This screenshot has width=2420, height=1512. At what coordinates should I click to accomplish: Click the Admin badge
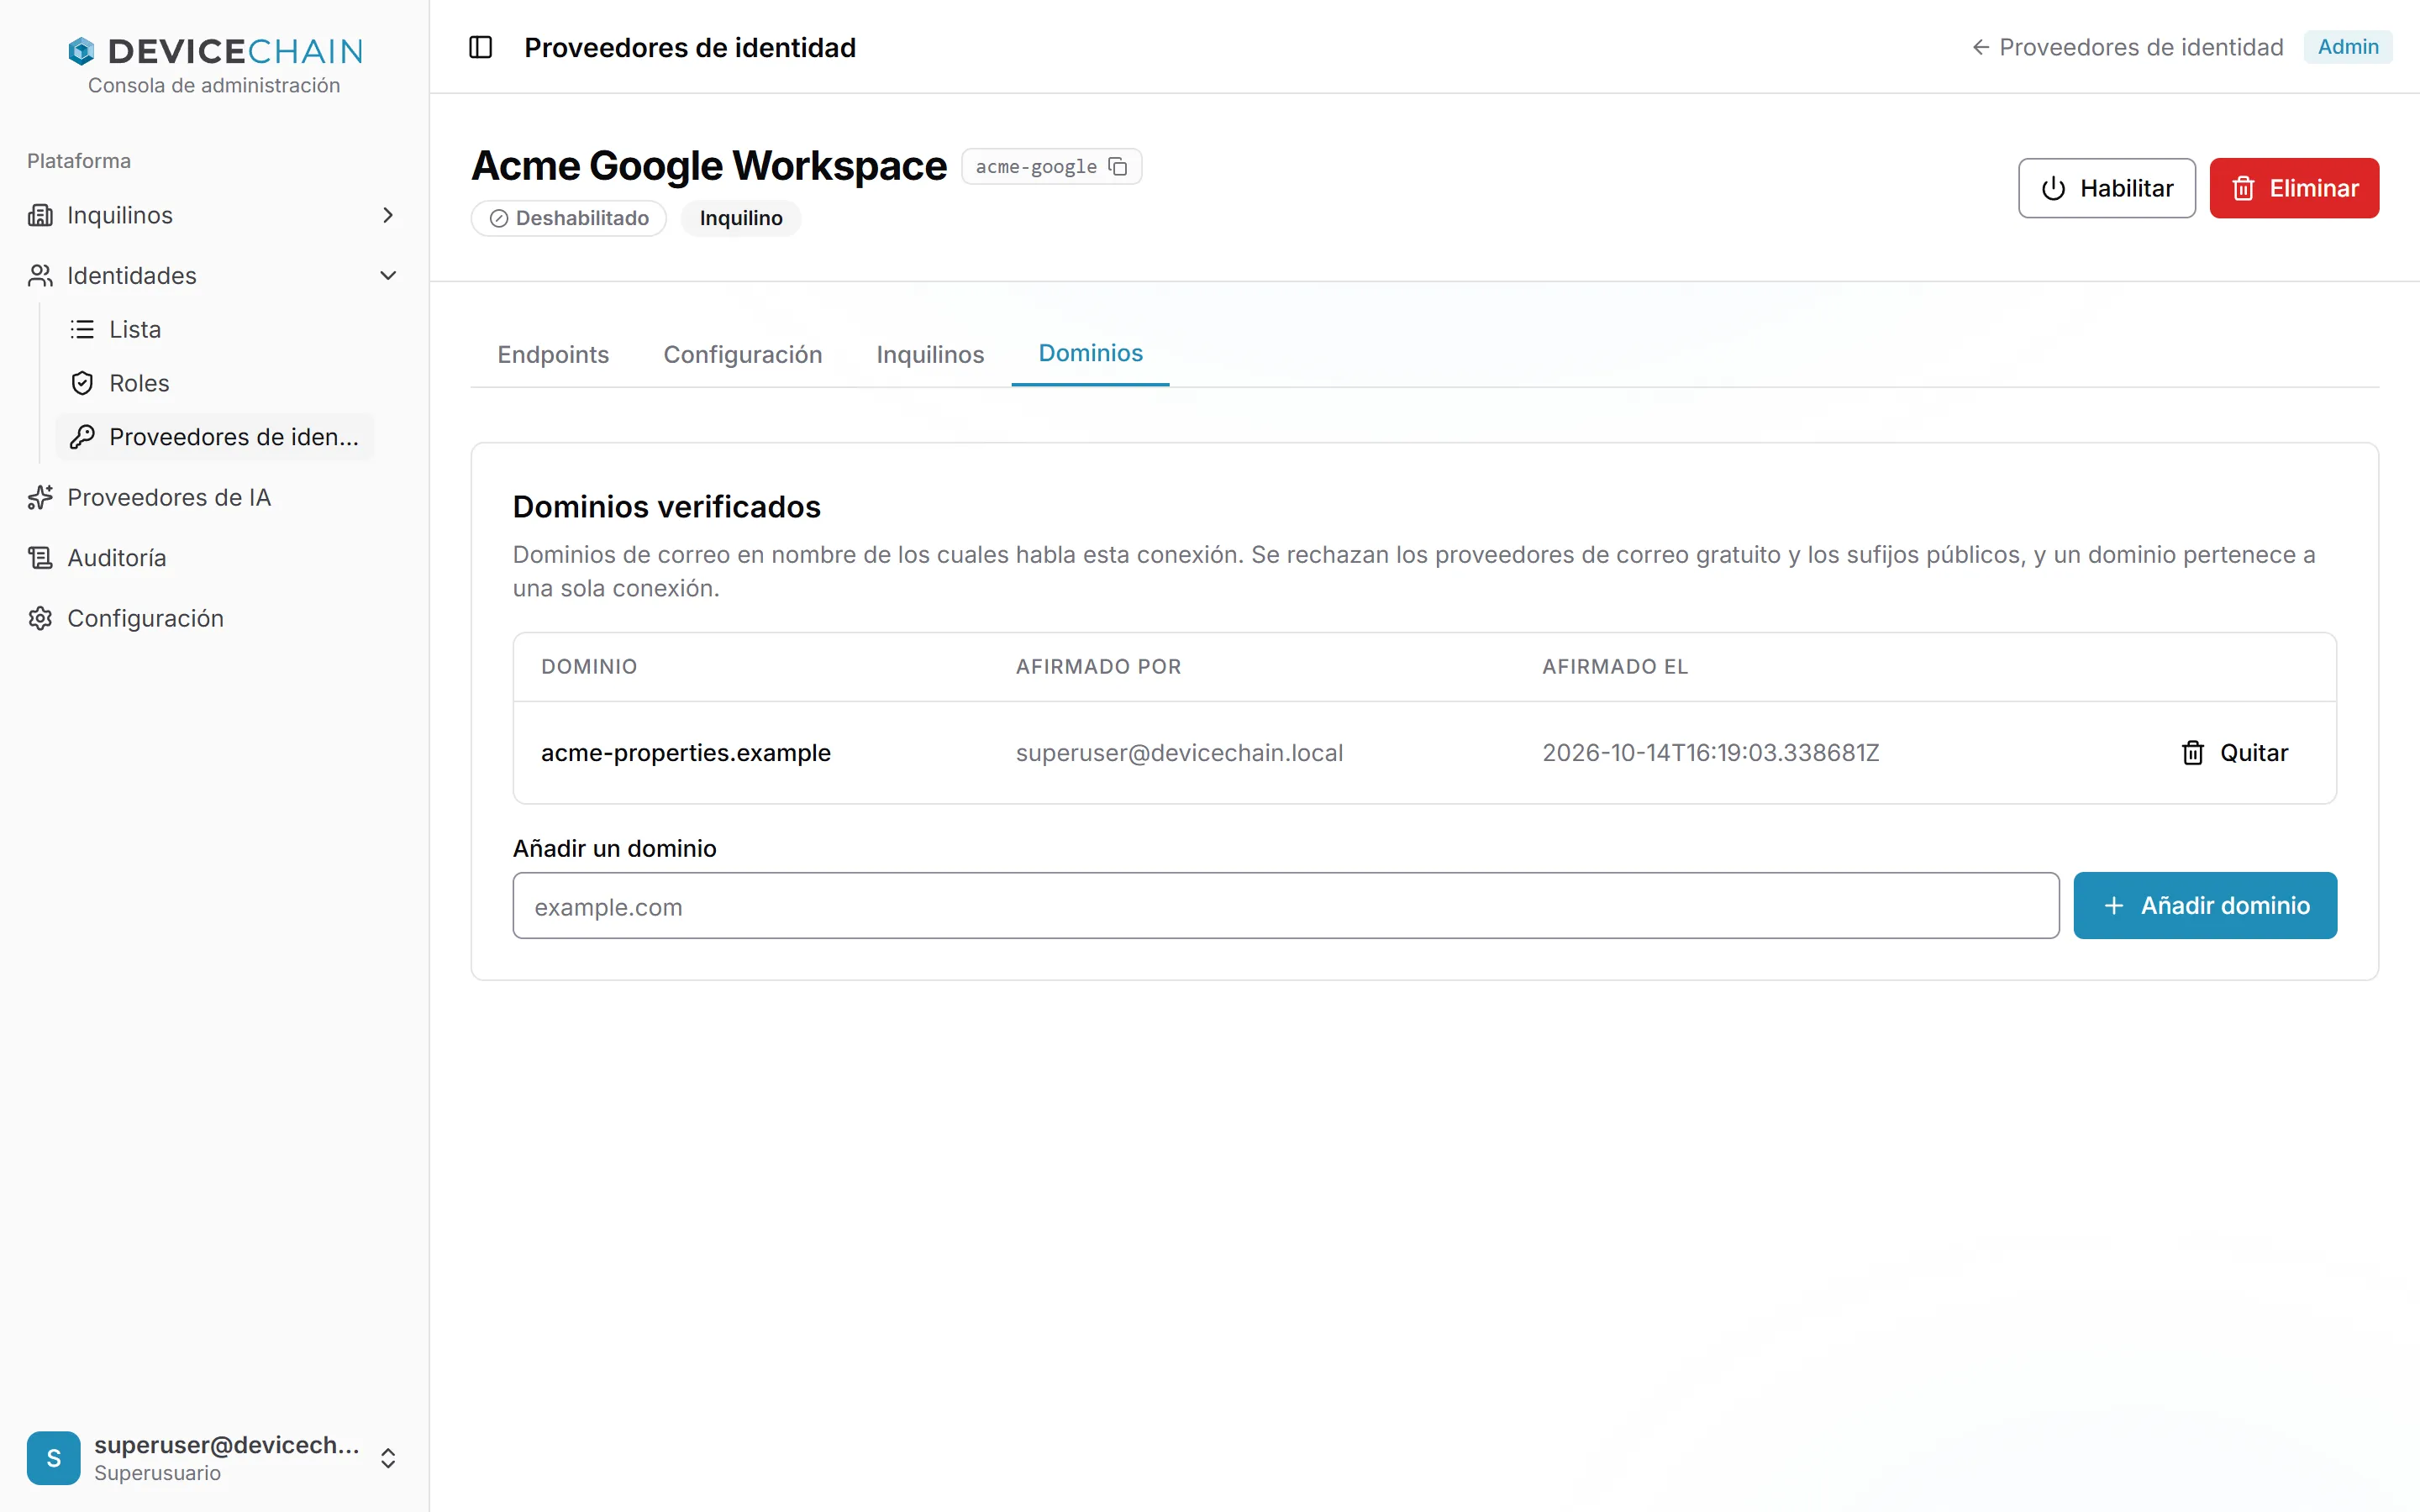tap(2348, 47)
